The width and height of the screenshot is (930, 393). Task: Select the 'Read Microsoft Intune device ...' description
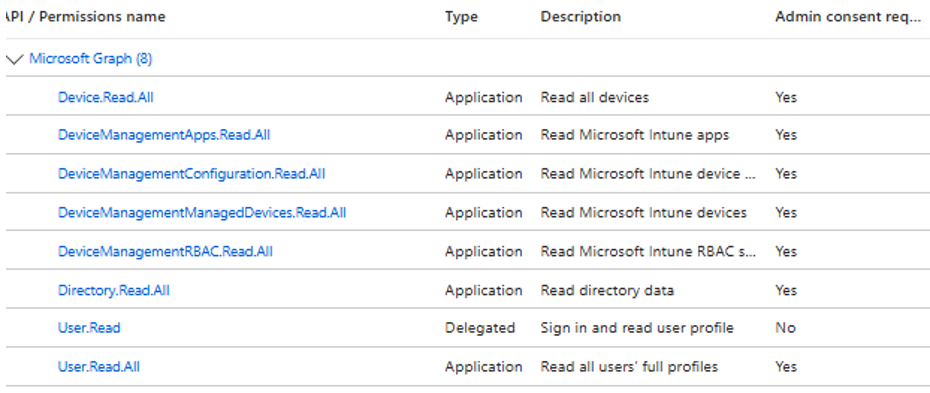pyautogui.click(x=648, y=174)
